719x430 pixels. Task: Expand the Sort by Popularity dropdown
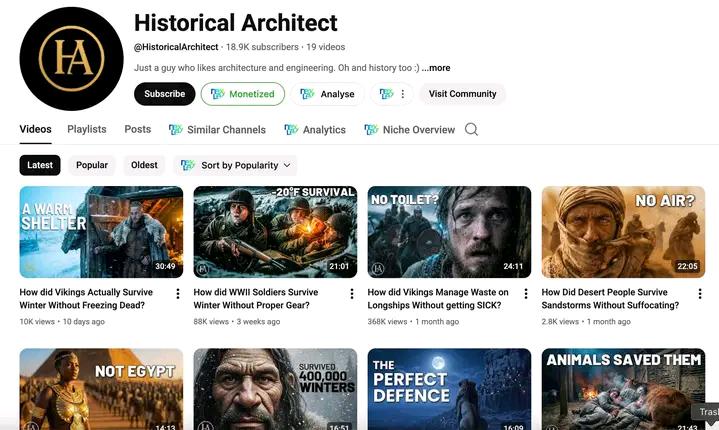click(236, 165)
